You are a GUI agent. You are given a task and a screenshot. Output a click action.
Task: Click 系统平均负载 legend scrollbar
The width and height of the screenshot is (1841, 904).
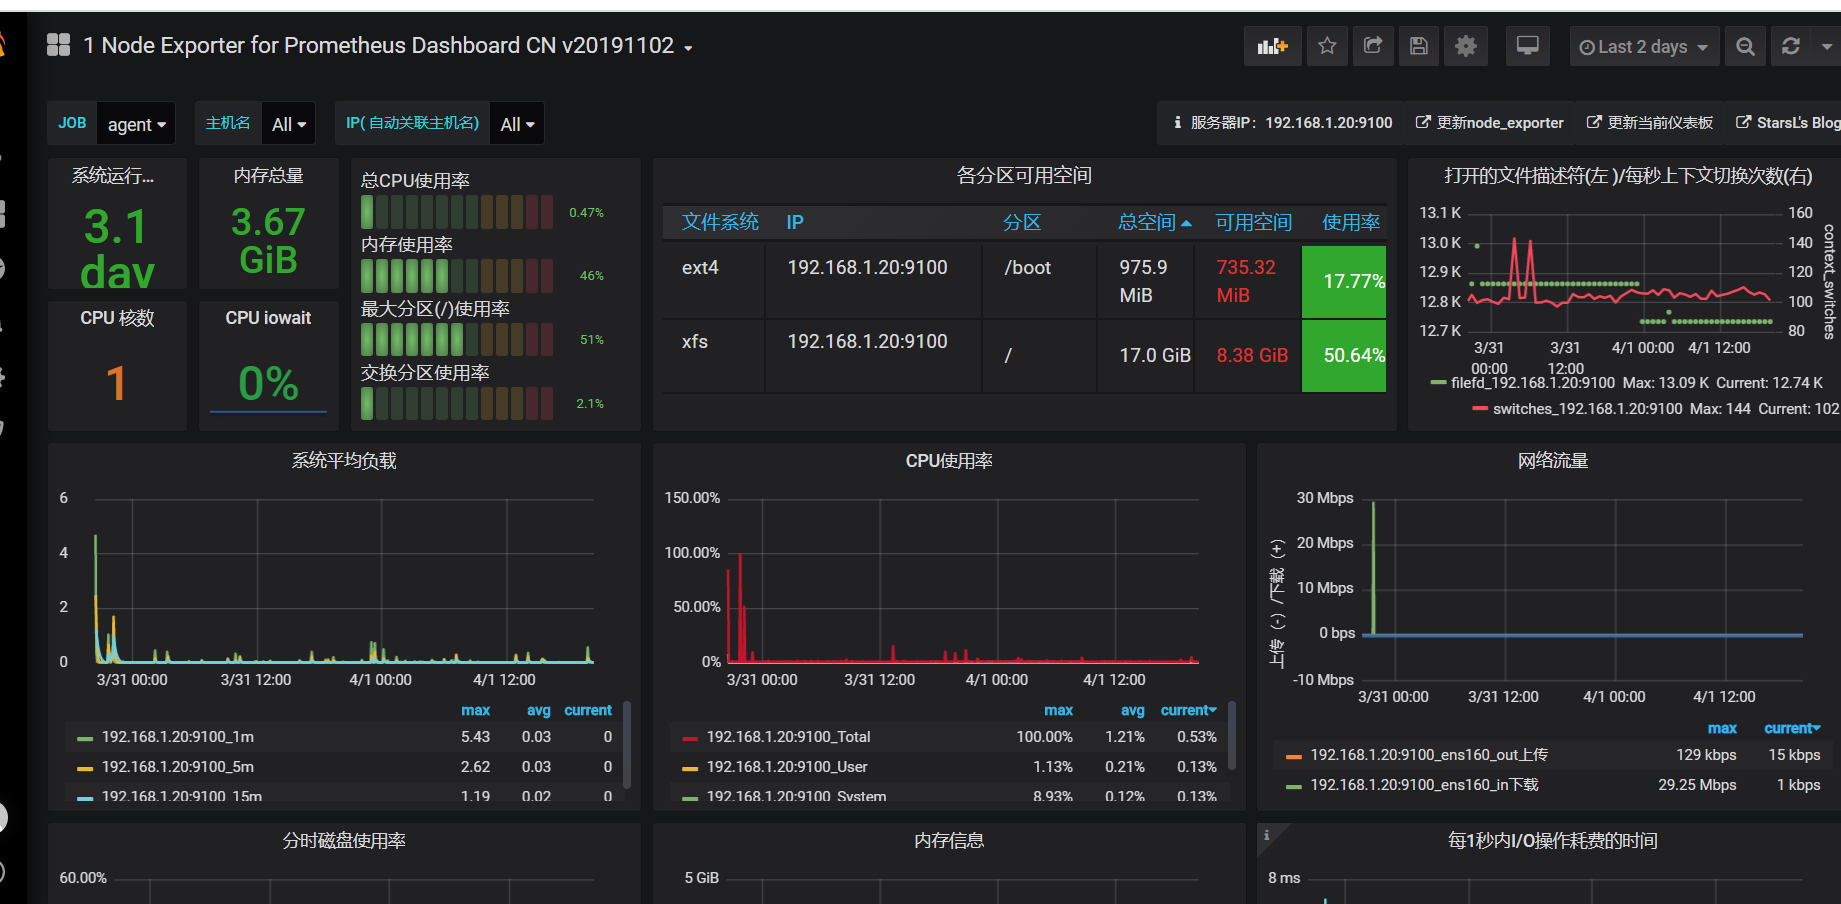point(627,746)
